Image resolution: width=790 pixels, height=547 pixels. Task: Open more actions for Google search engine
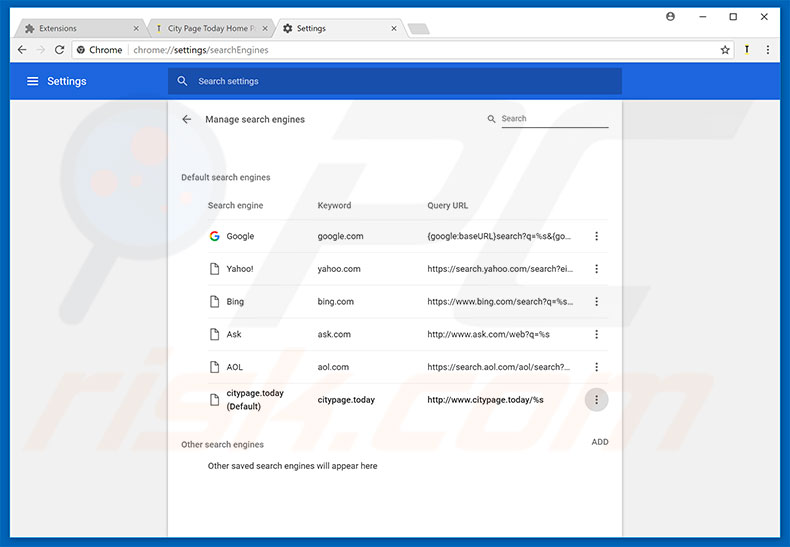coord(597,236)
